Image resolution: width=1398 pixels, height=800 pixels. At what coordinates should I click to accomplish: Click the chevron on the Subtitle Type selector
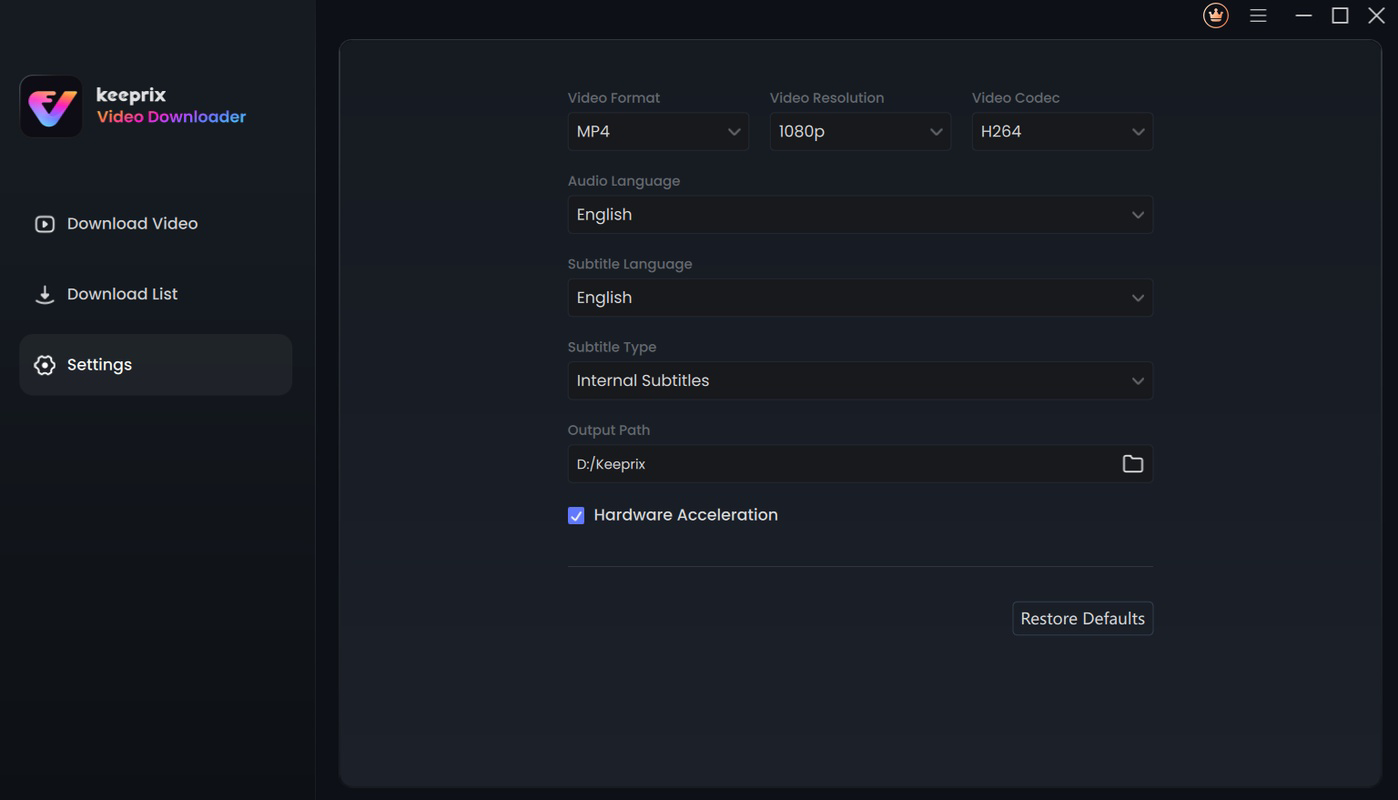tap(1137, 380)
